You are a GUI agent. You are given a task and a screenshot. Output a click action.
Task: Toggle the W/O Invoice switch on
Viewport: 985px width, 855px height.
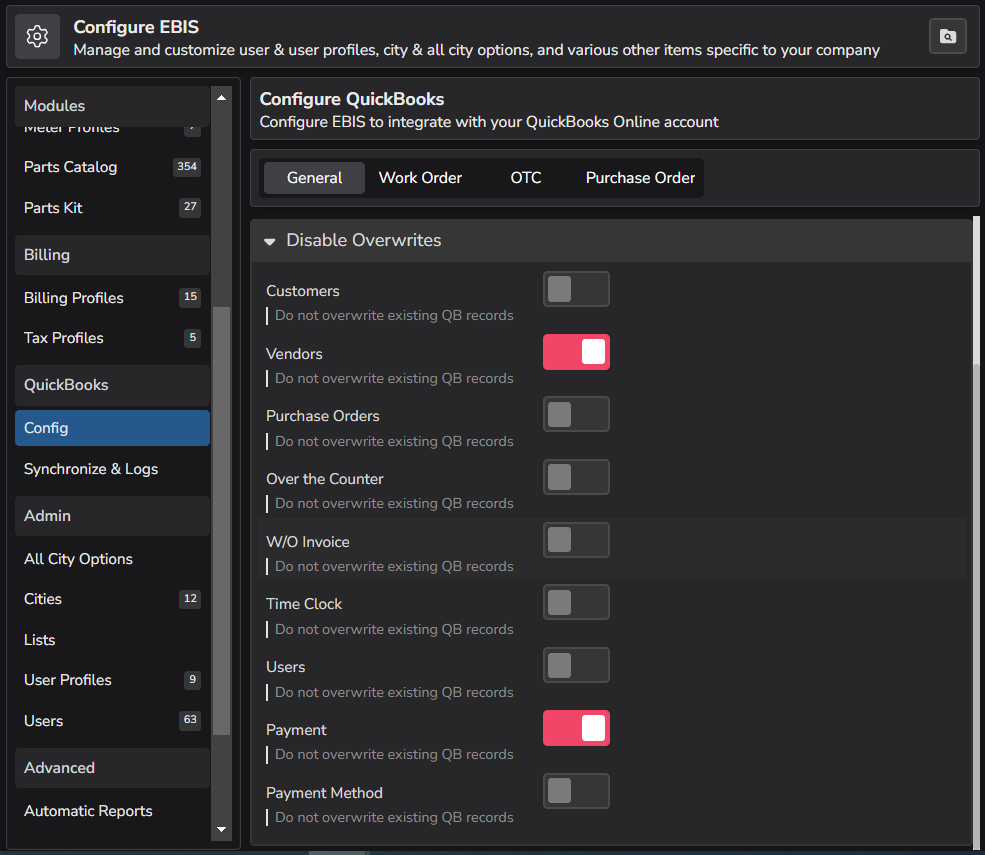pyautogui.click(x=576, y=540)
